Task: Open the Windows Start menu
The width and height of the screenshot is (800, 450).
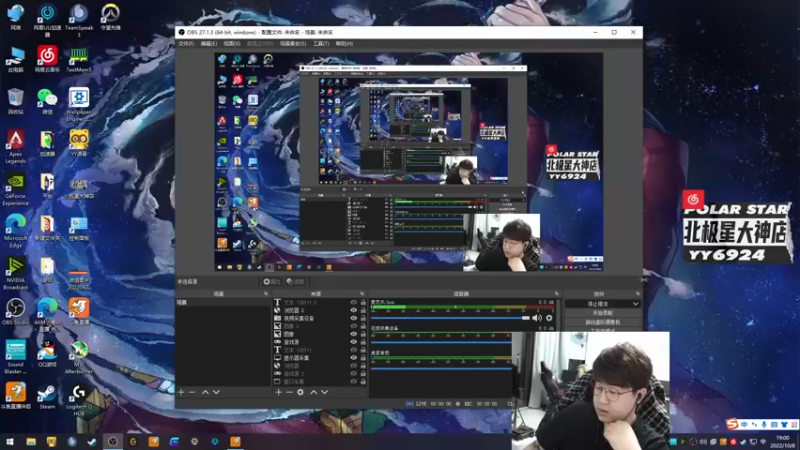Action: point(10,442)
